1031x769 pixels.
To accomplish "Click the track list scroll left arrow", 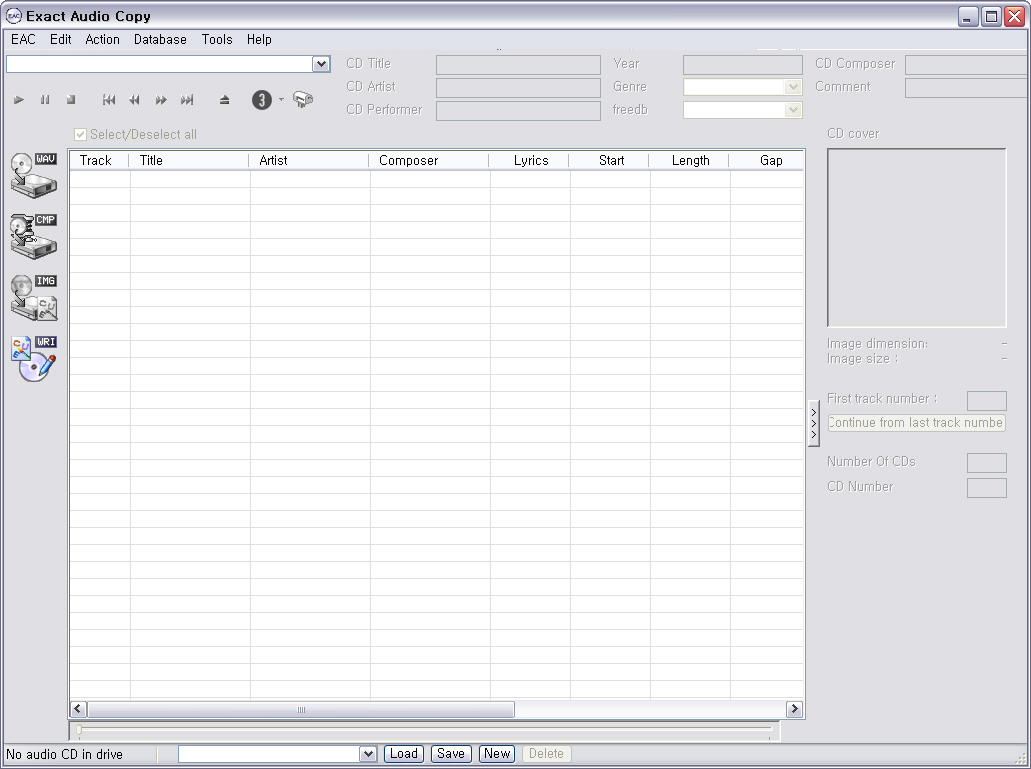I will tap(78, 709).
